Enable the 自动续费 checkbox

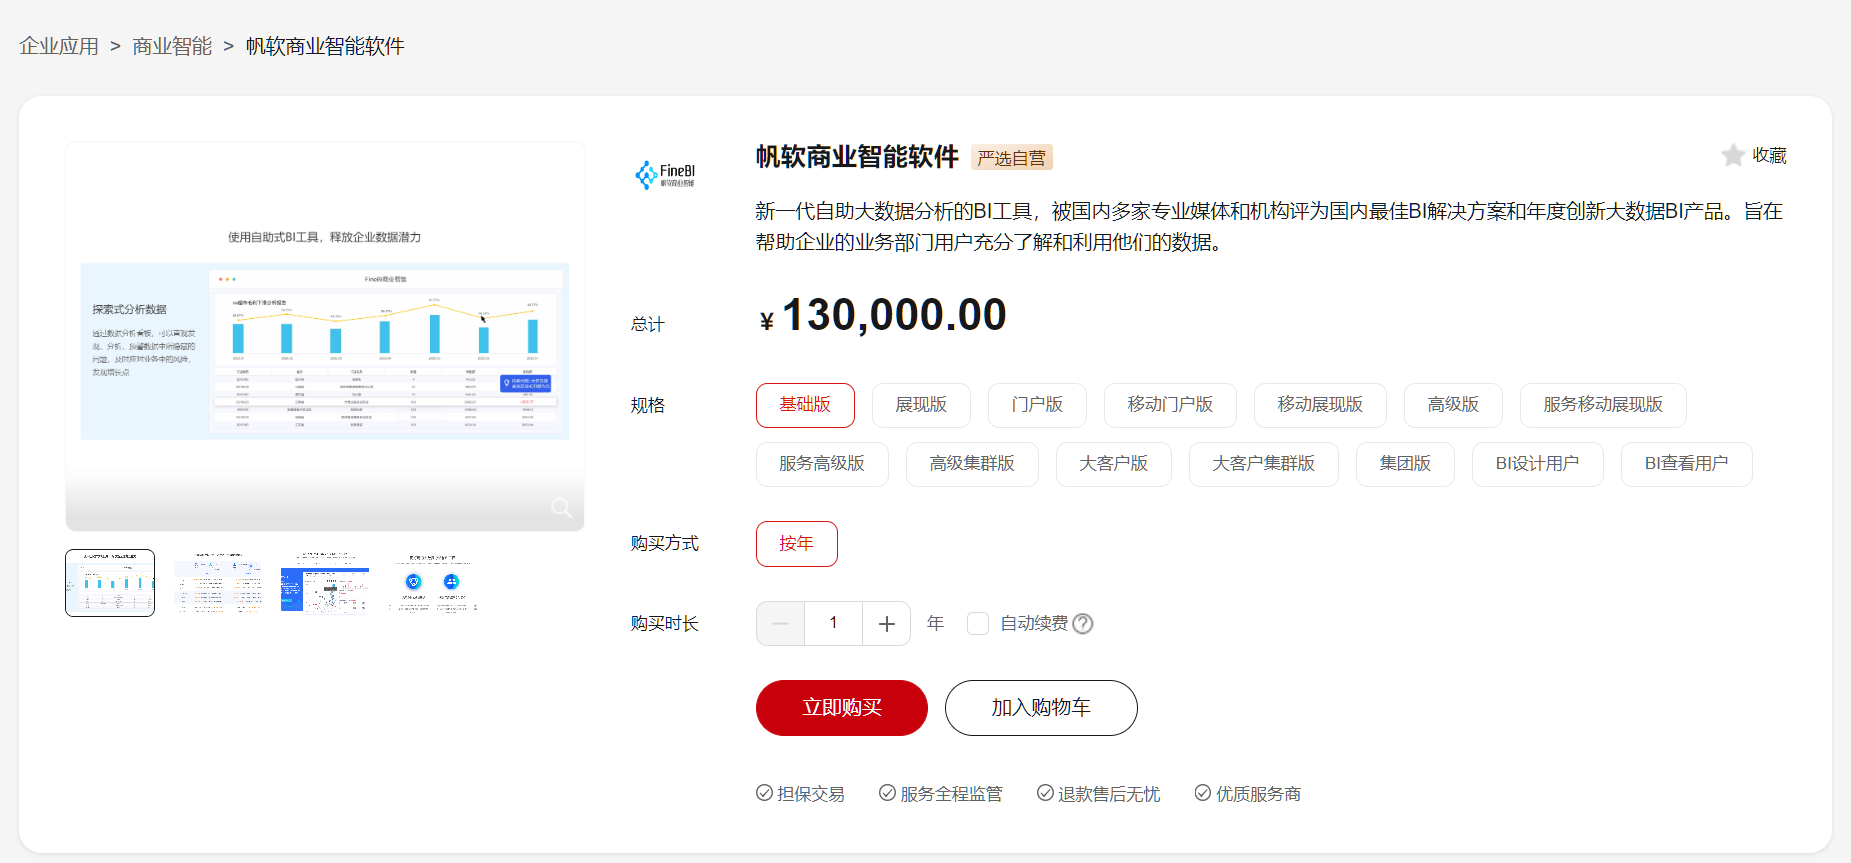point(978,624)
